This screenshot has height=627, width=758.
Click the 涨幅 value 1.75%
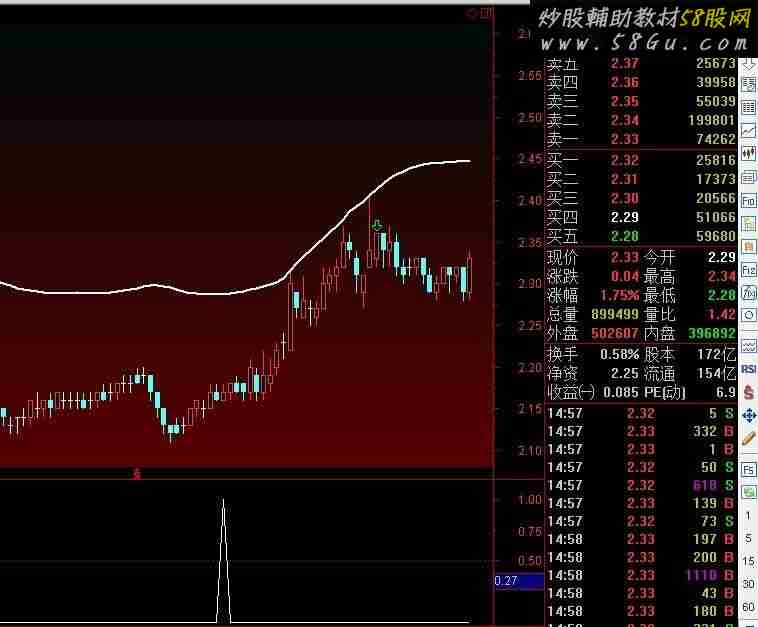pyautogui.click(x=620, y=295)
